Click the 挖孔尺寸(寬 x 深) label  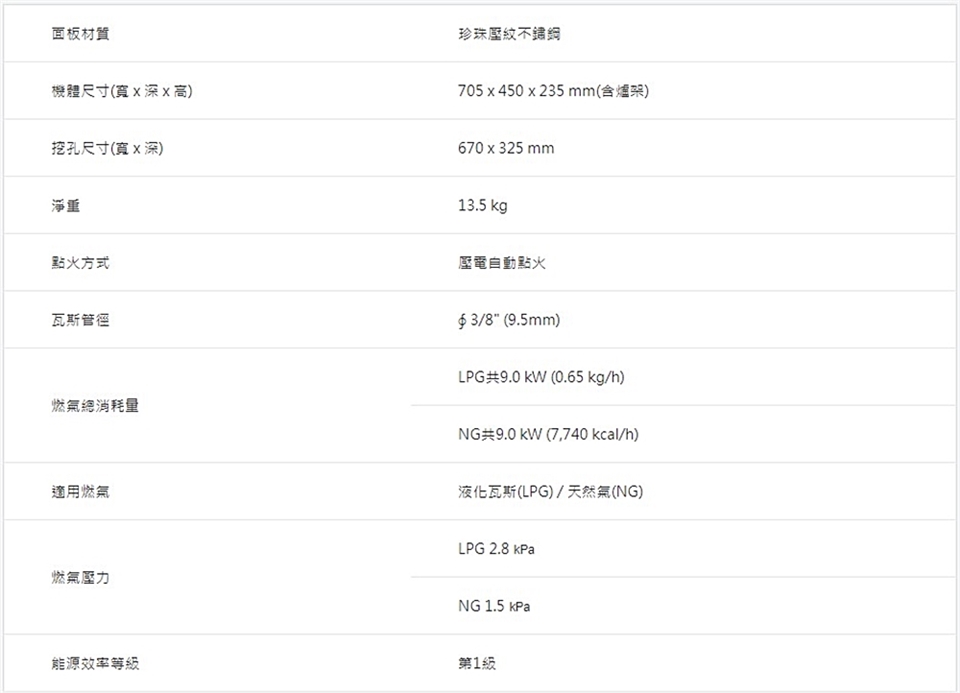(108, 149)
